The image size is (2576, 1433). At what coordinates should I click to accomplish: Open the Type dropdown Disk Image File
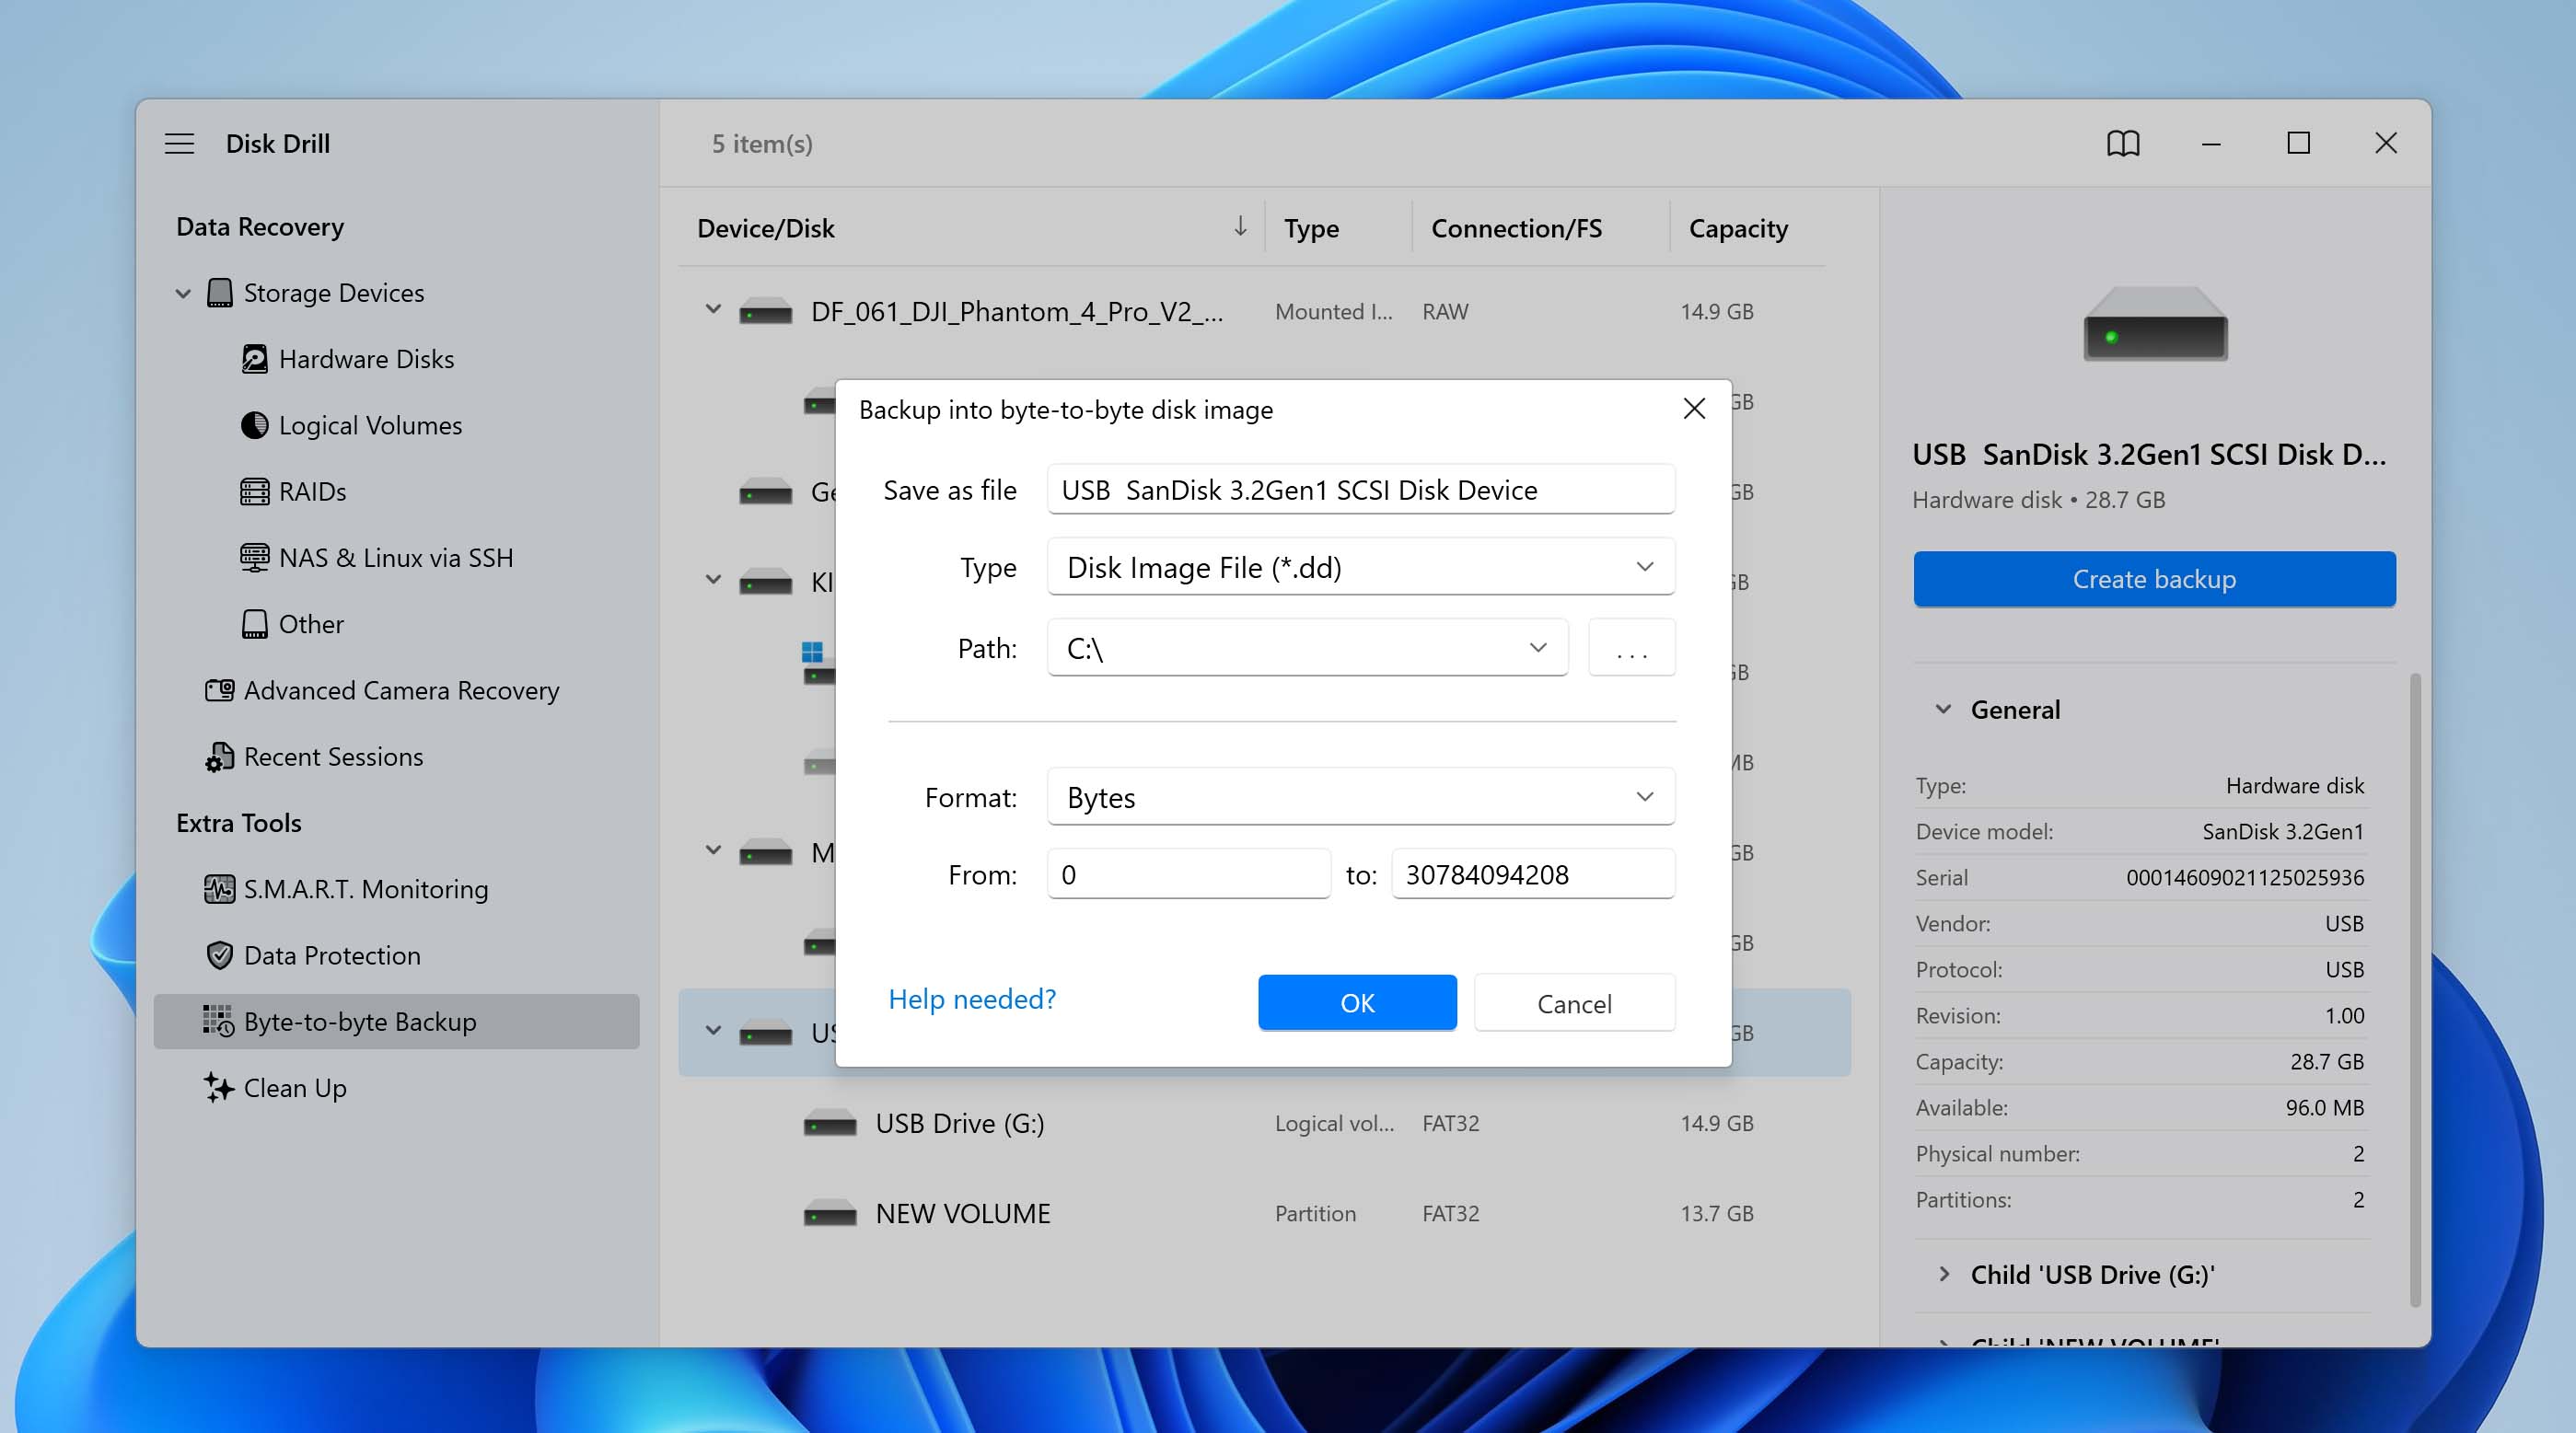[1361, 567]
